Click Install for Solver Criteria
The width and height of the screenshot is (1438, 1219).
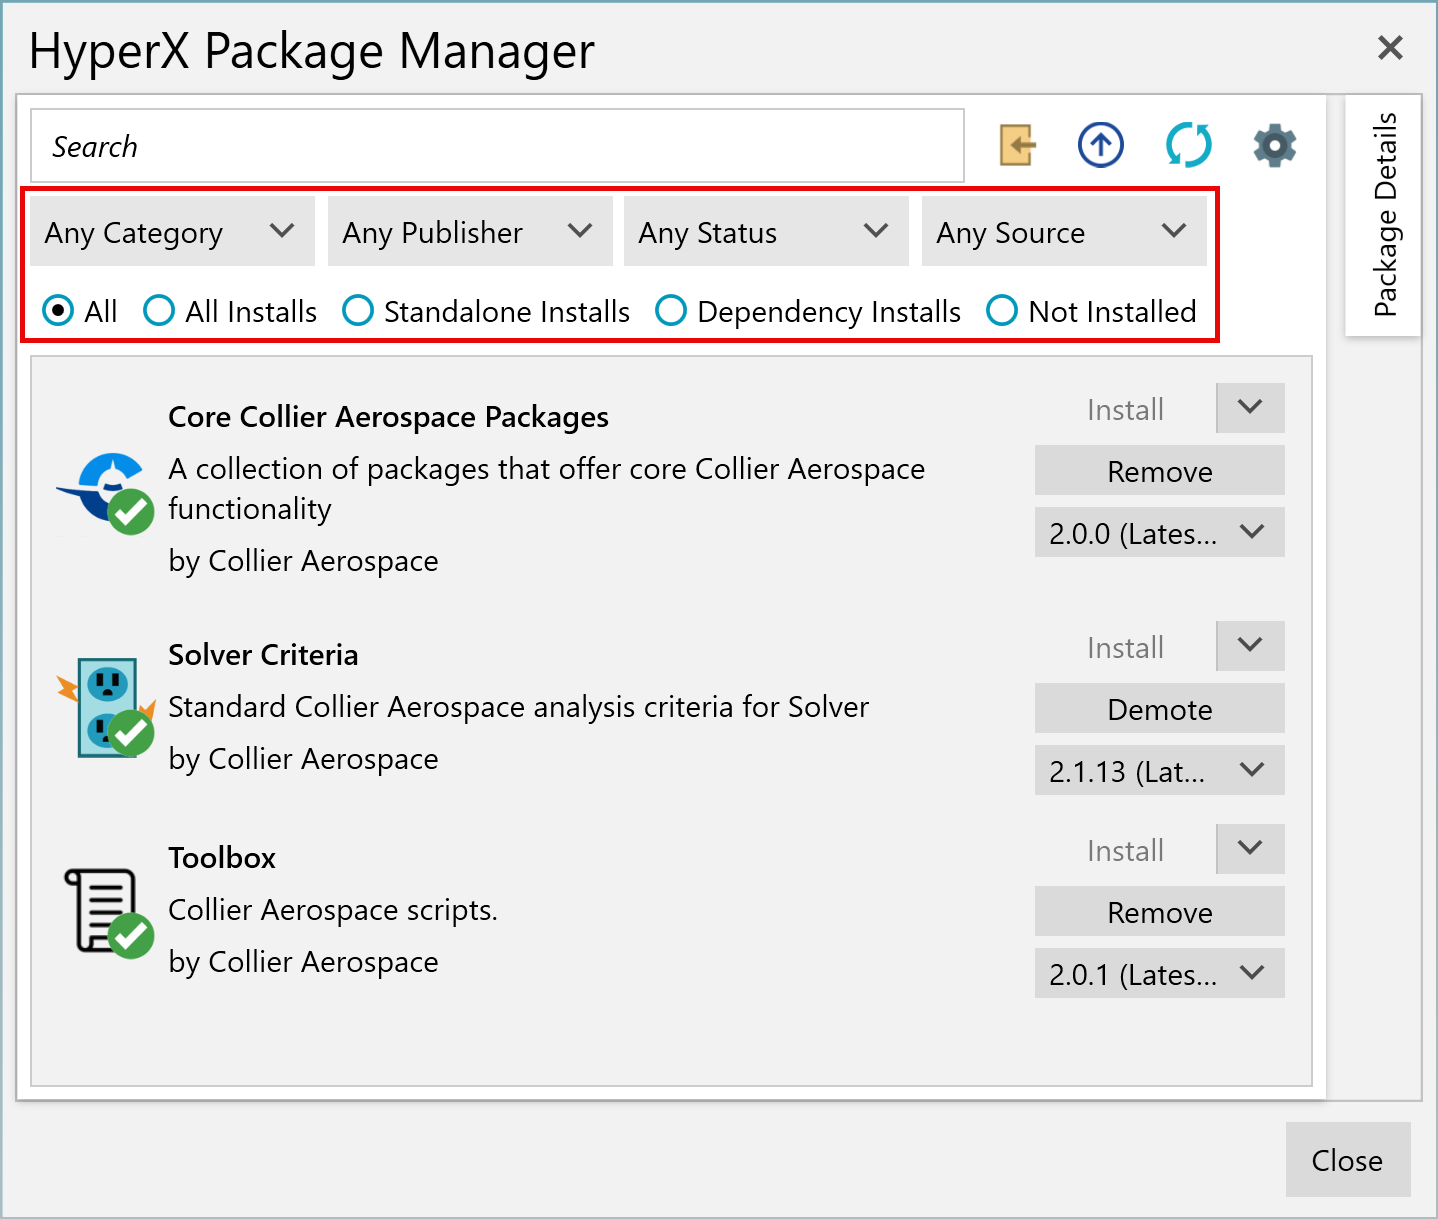tap(1125, 646)
